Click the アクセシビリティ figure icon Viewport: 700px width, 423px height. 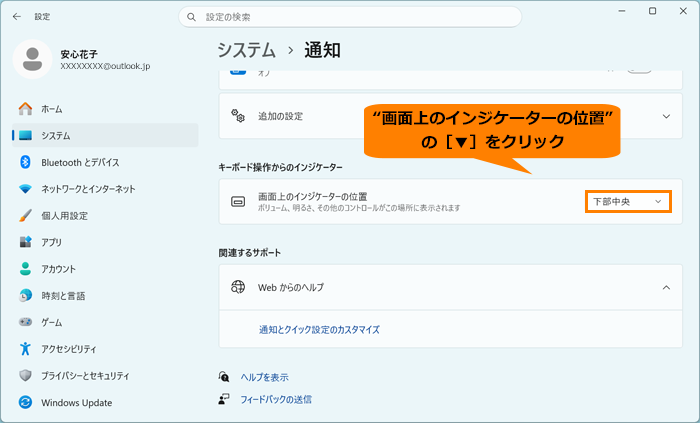(x=25, y=348)
